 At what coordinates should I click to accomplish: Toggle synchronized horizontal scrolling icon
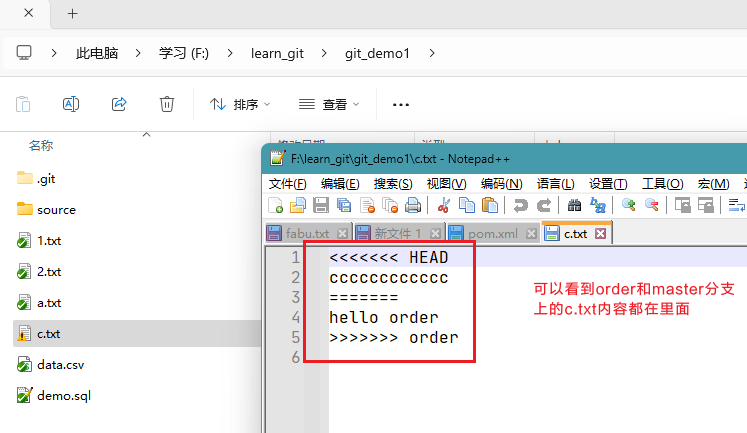click(706, 205)
